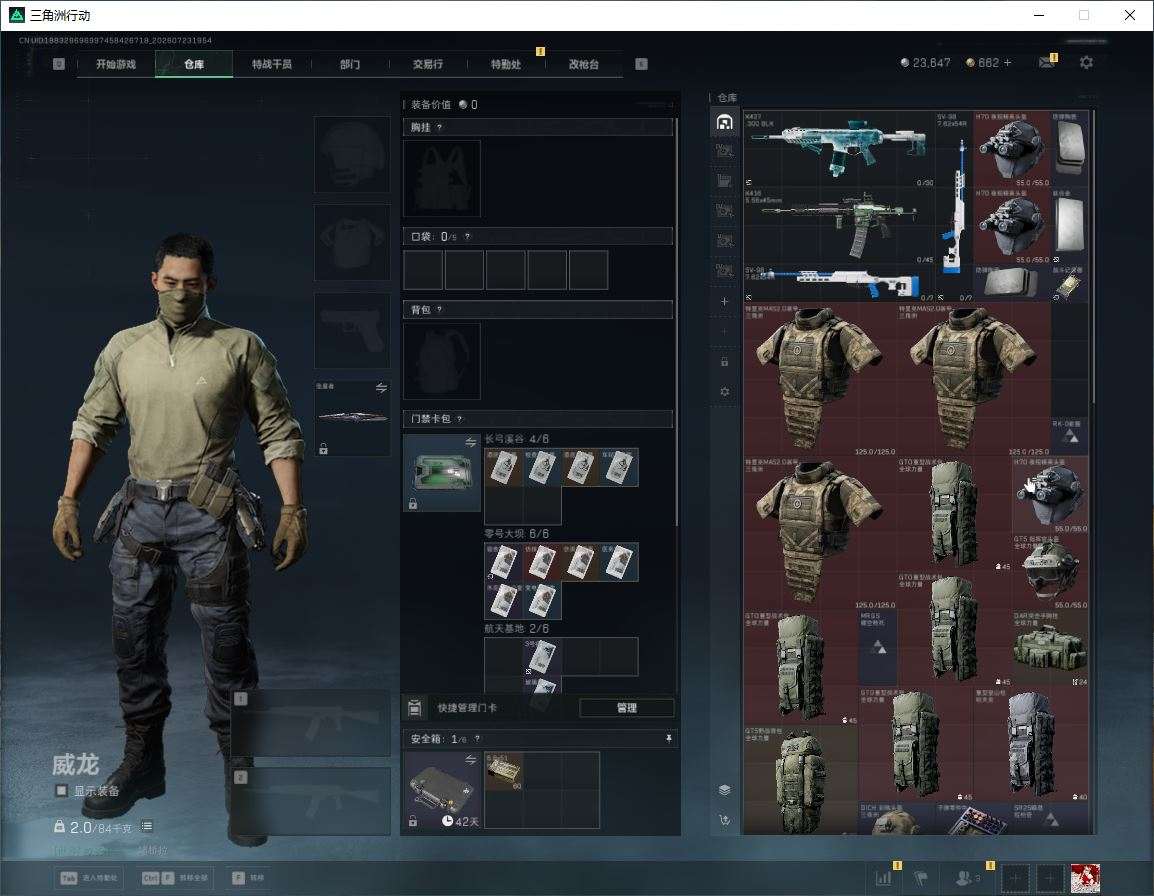This screenshot has height=896, width=1154.
Task: Click the empty 胸挂 chest rig slot
Action: (442, 178)
